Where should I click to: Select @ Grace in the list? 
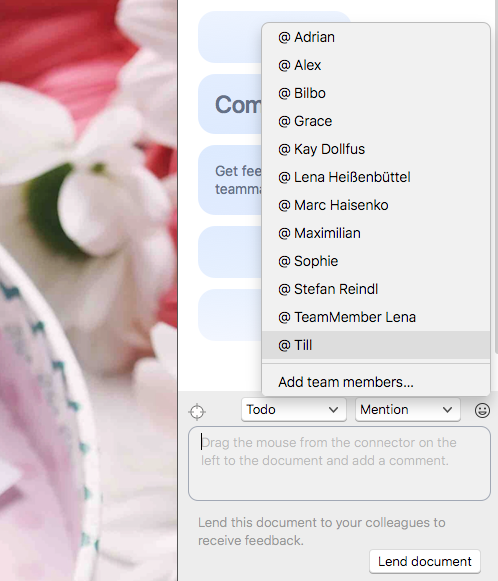(x=376, y=121)
